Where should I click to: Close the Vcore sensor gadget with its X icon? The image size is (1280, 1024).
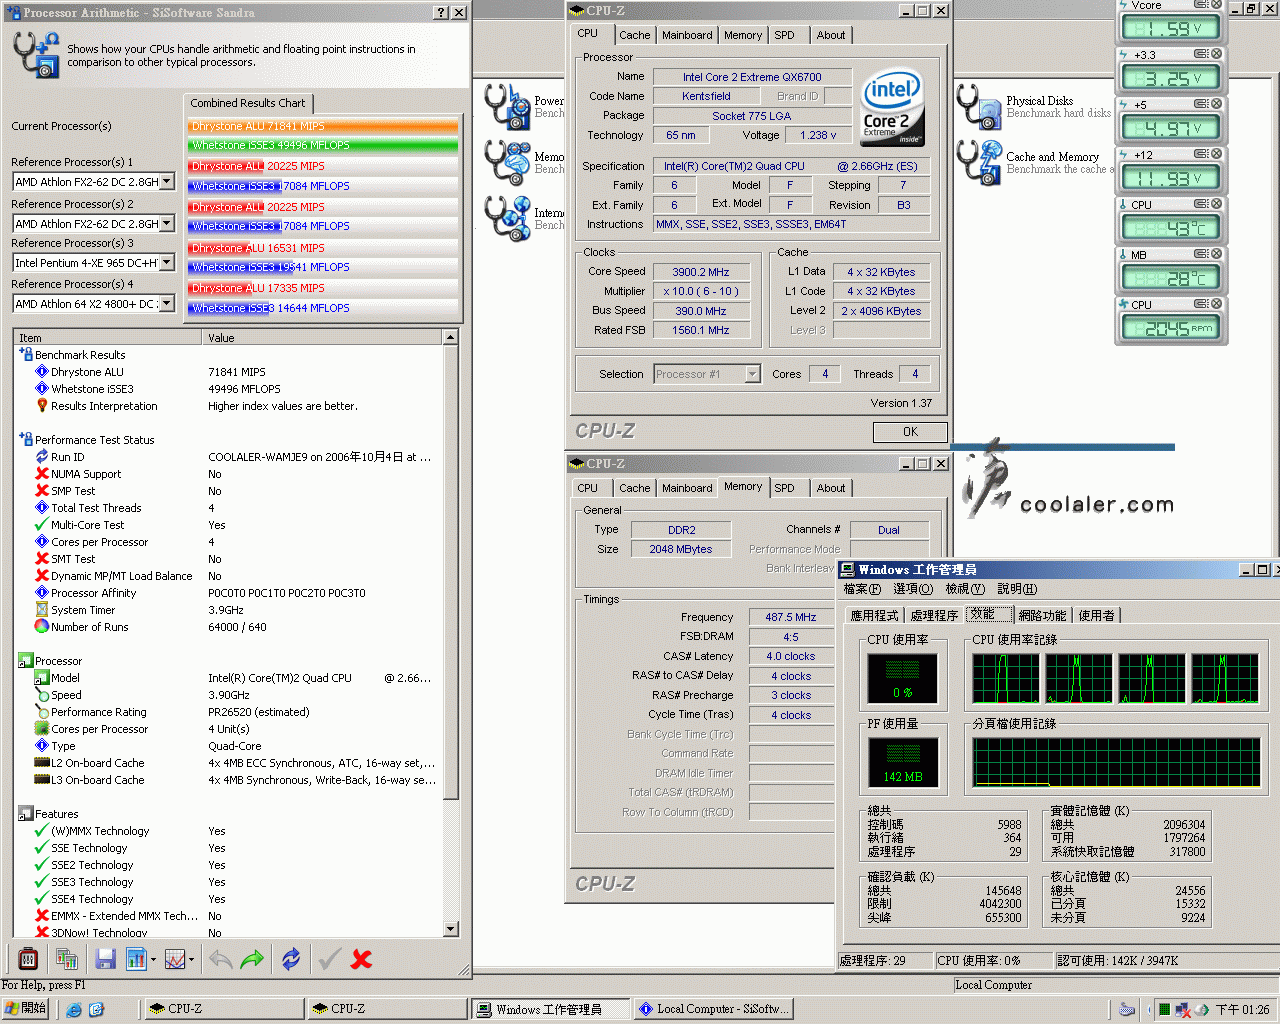(1217, 5)
